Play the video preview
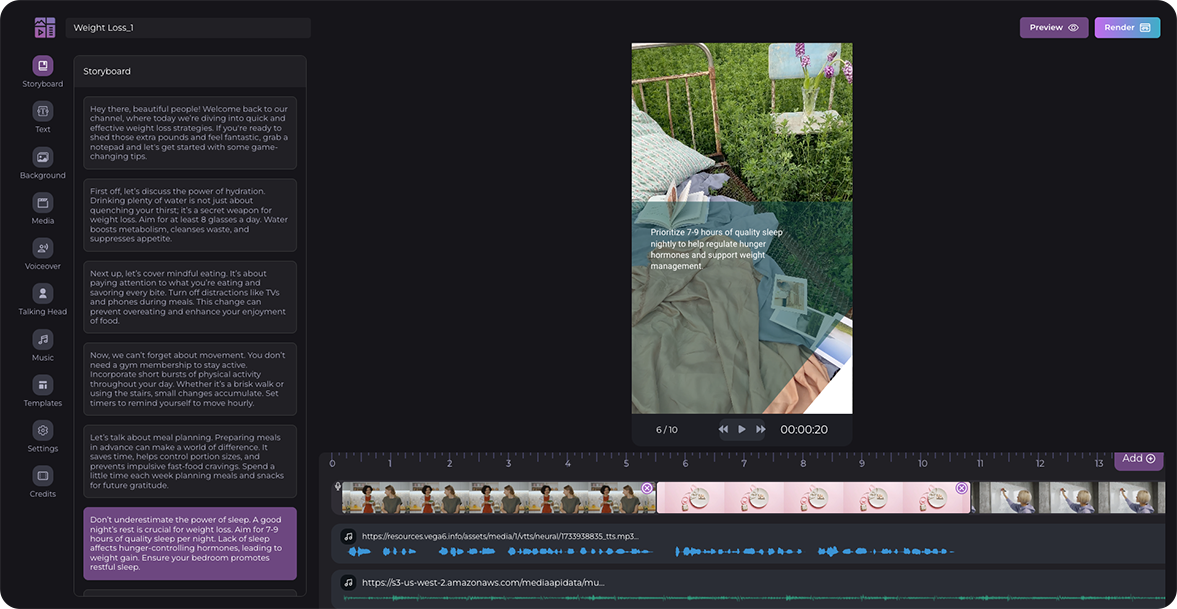This screenshot has height=609, width=1177. (x=741, y=429)
